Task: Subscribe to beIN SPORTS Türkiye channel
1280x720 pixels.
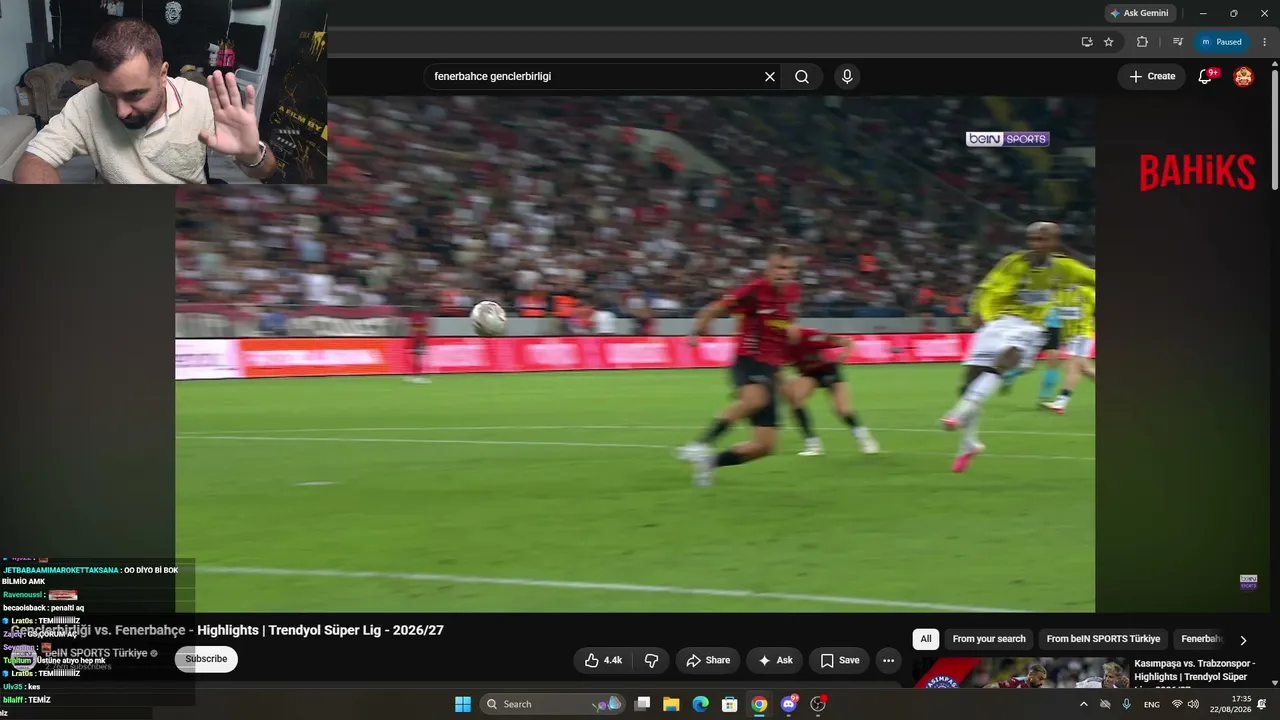Action: 206,659
